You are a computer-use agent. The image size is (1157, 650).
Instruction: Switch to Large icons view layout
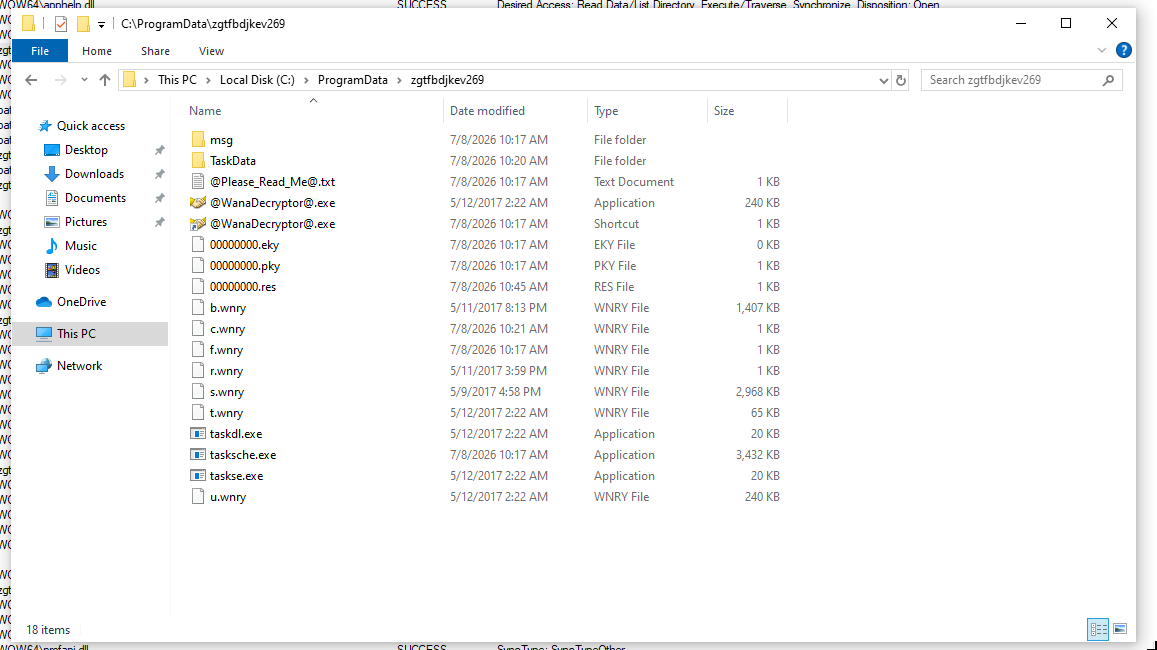point(1120,629)
